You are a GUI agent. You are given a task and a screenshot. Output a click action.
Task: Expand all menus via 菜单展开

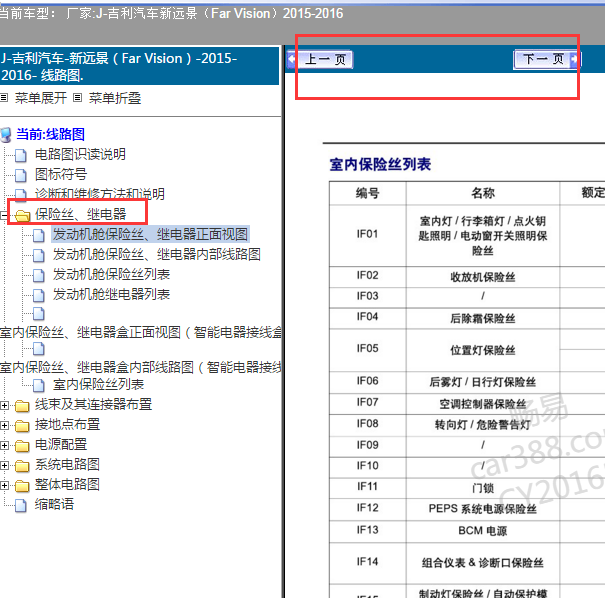[x=41, y=98]
